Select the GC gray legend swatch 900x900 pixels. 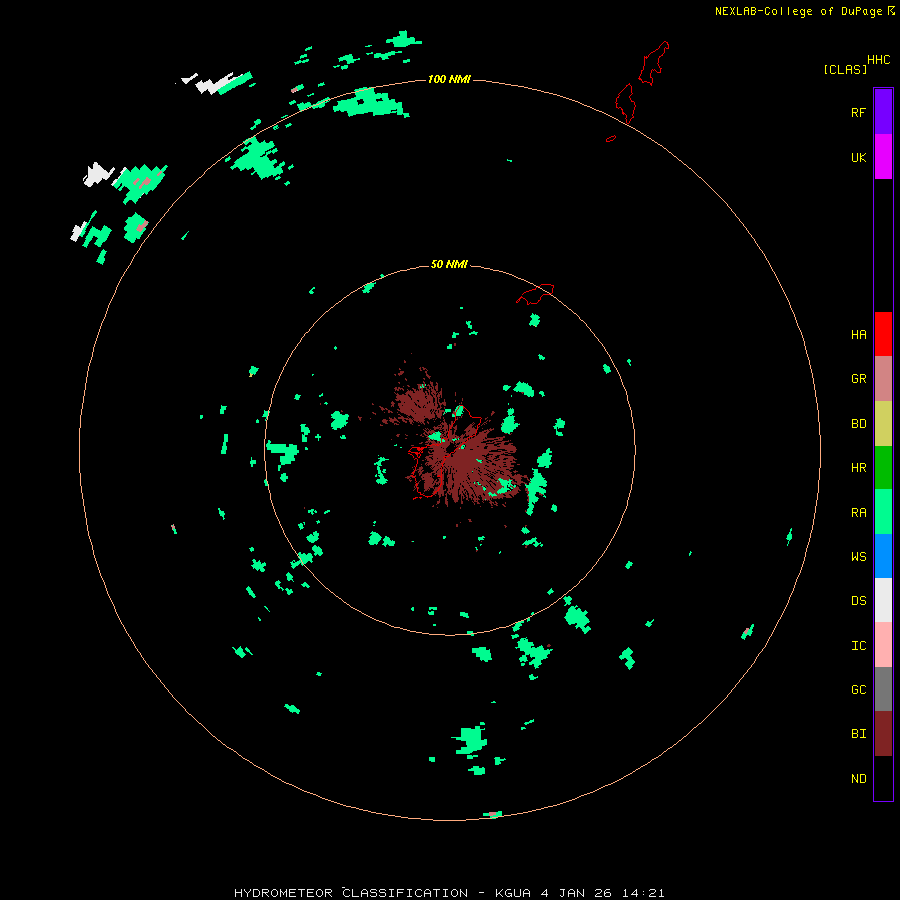pyautogui.click(x=883, y=689)
